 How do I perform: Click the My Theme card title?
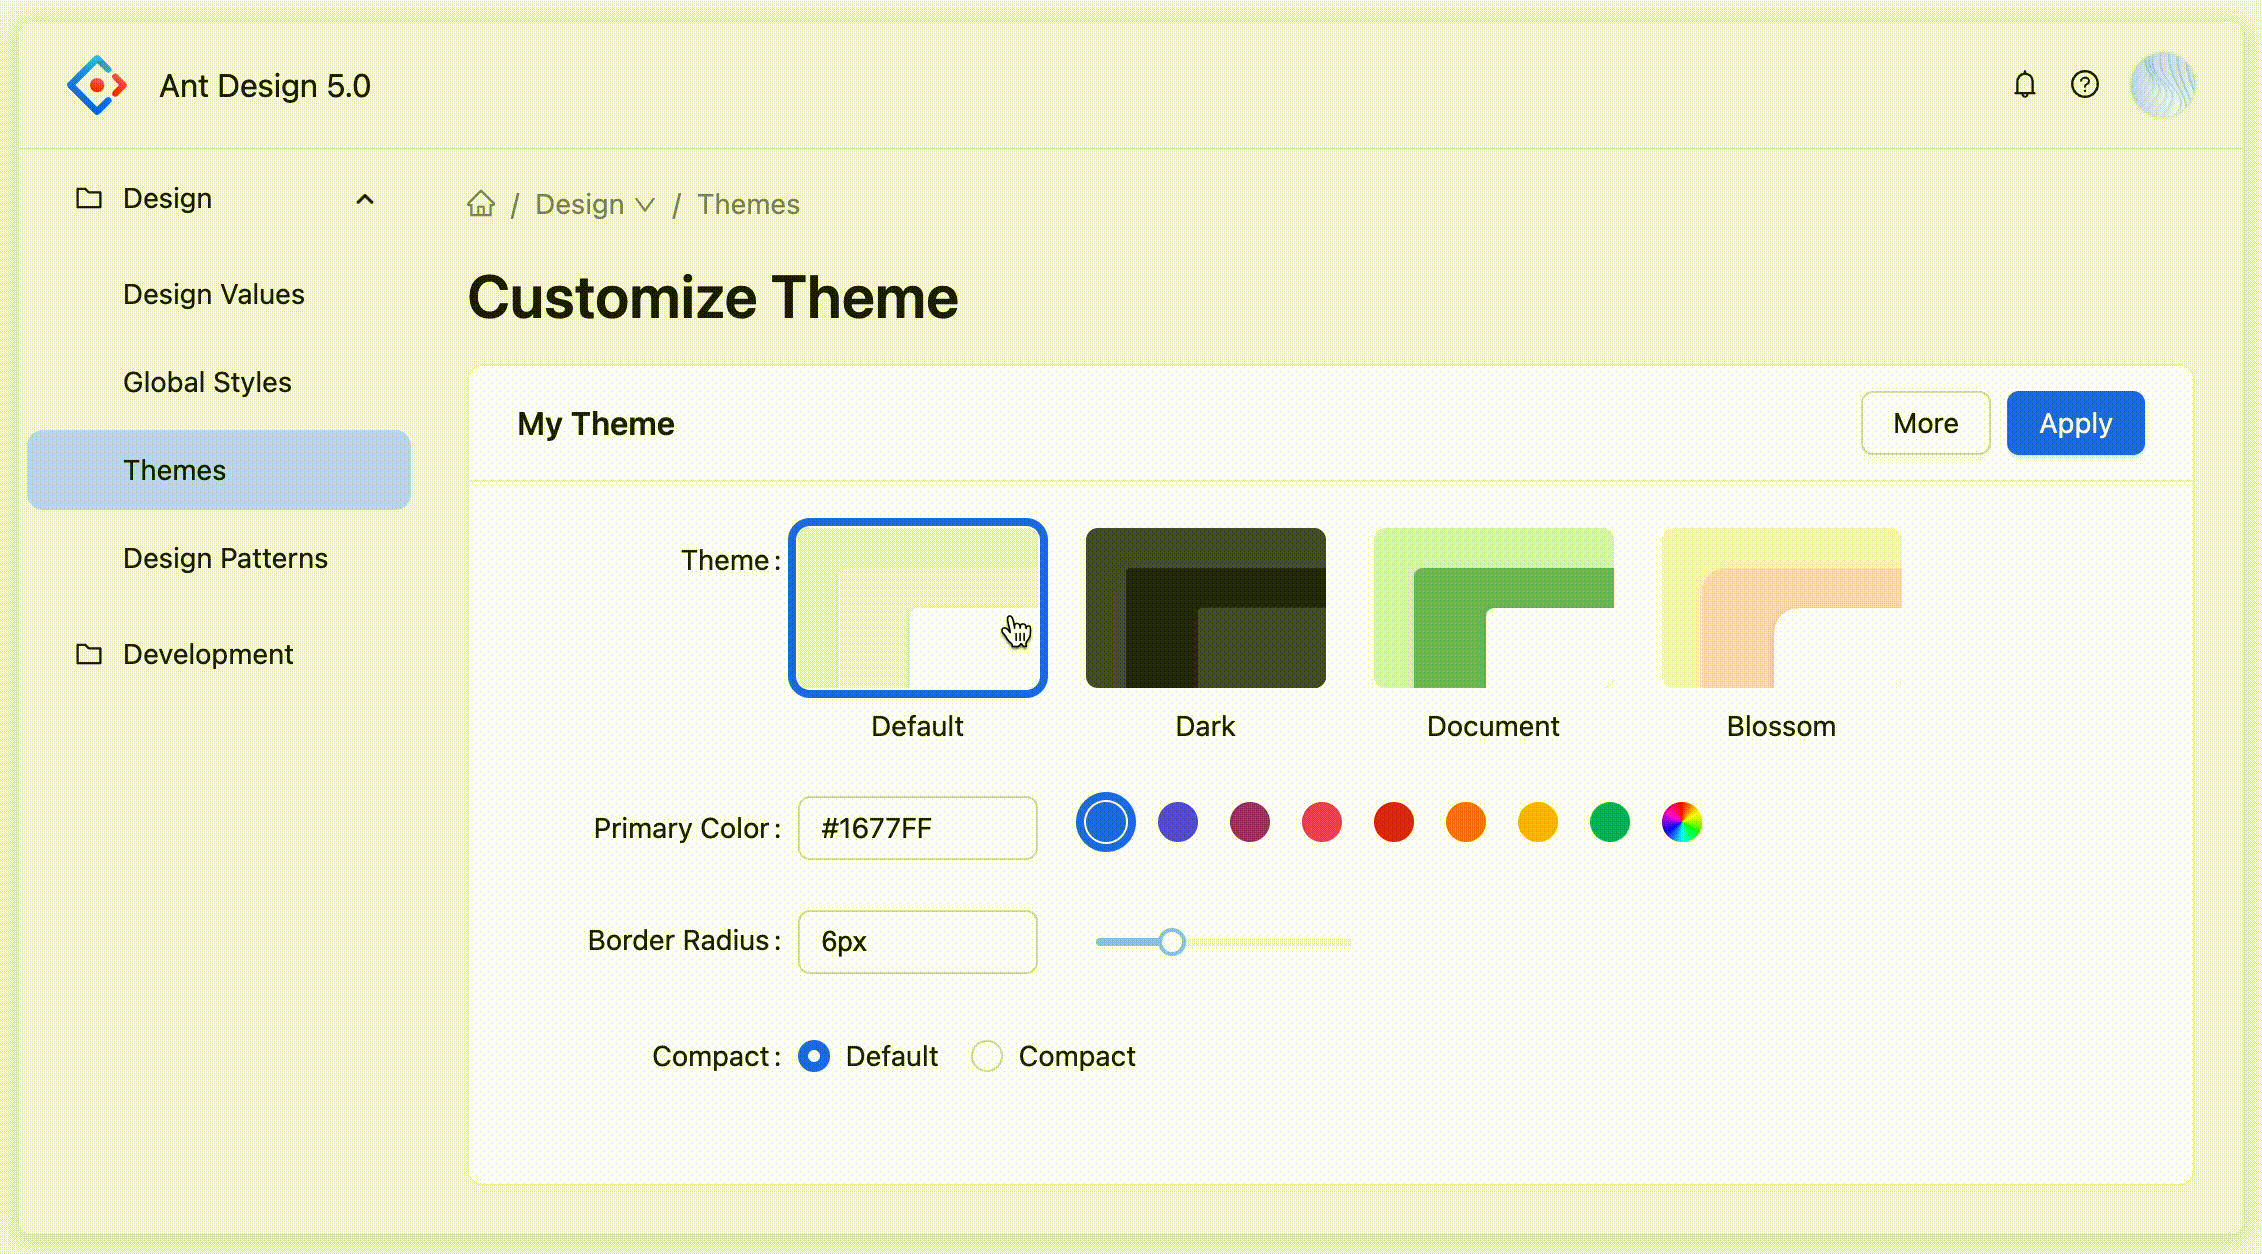[596, 424]
